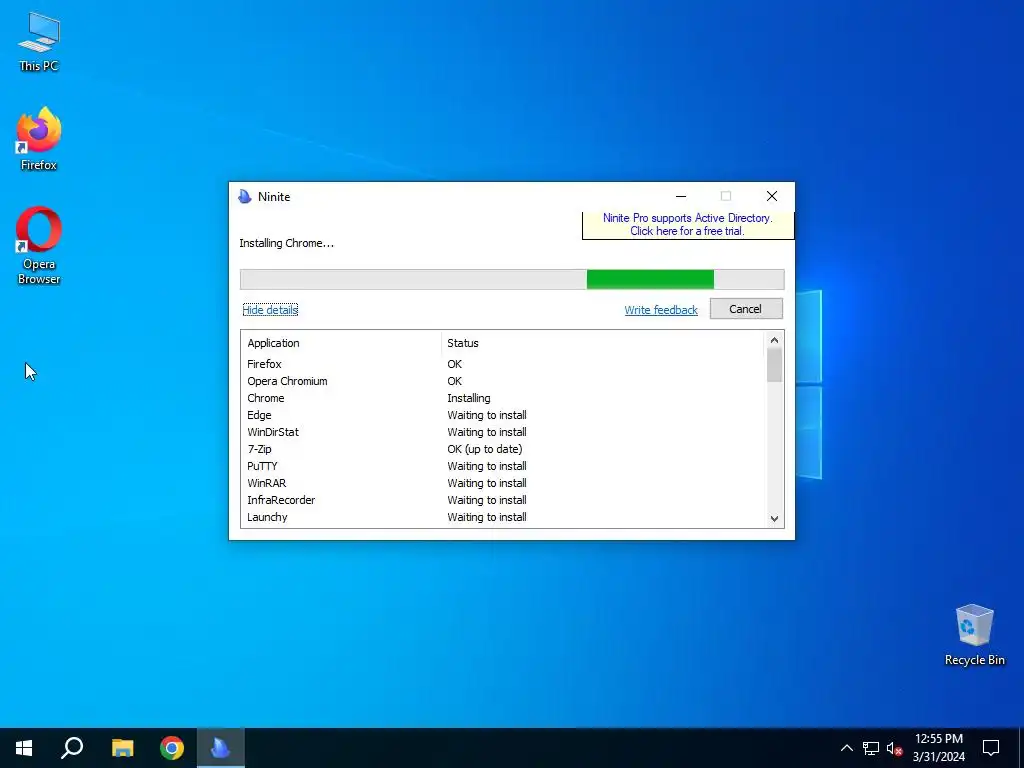1024x768 pixels.
Task: Click scroll down arrow in application list
Action: (774, 519)
